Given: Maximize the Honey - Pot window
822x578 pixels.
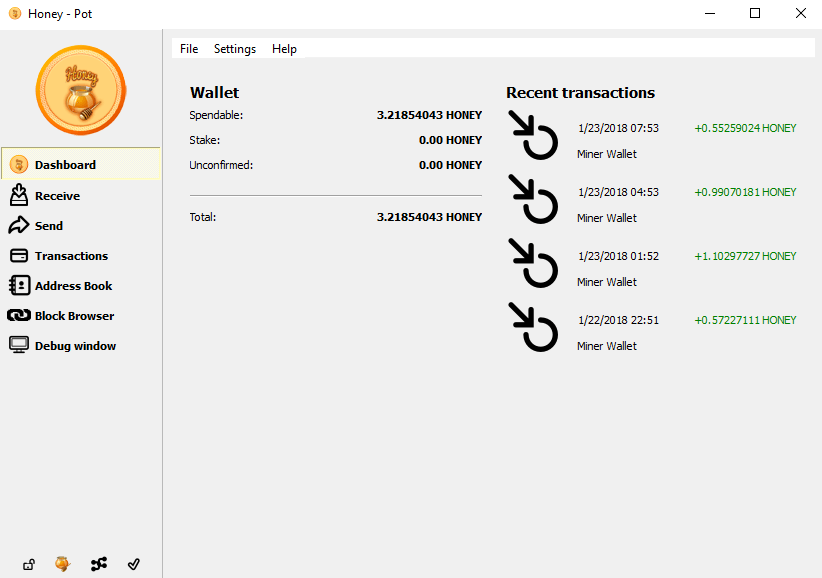Looking at the screenshot, I should tap(755, 14).
